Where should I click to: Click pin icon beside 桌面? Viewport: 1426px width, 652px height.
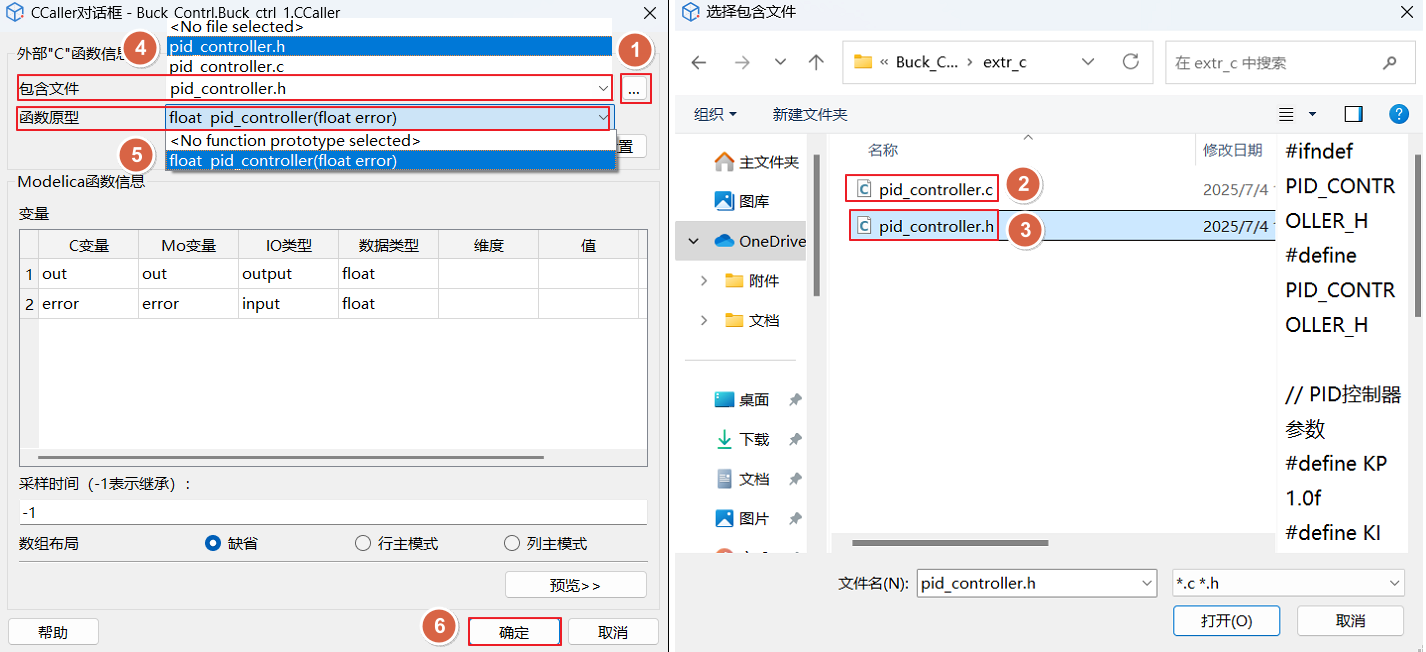[795, 400]
